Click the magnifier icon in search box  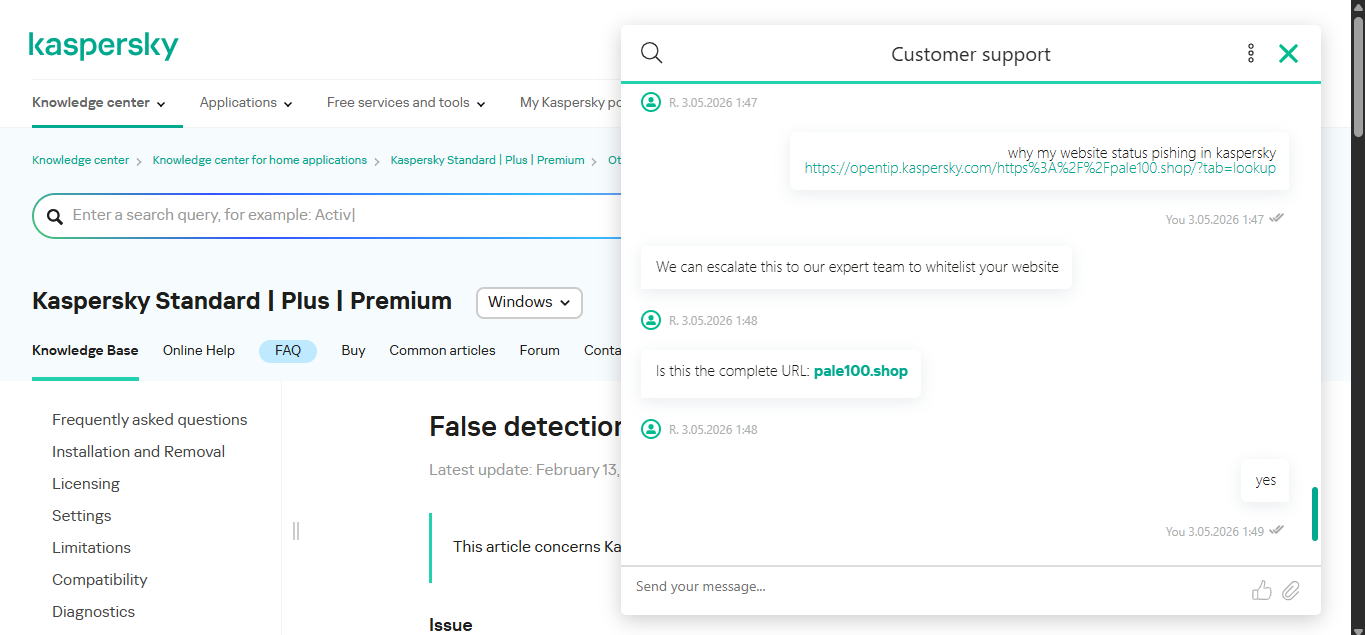[x=54, y=216]
